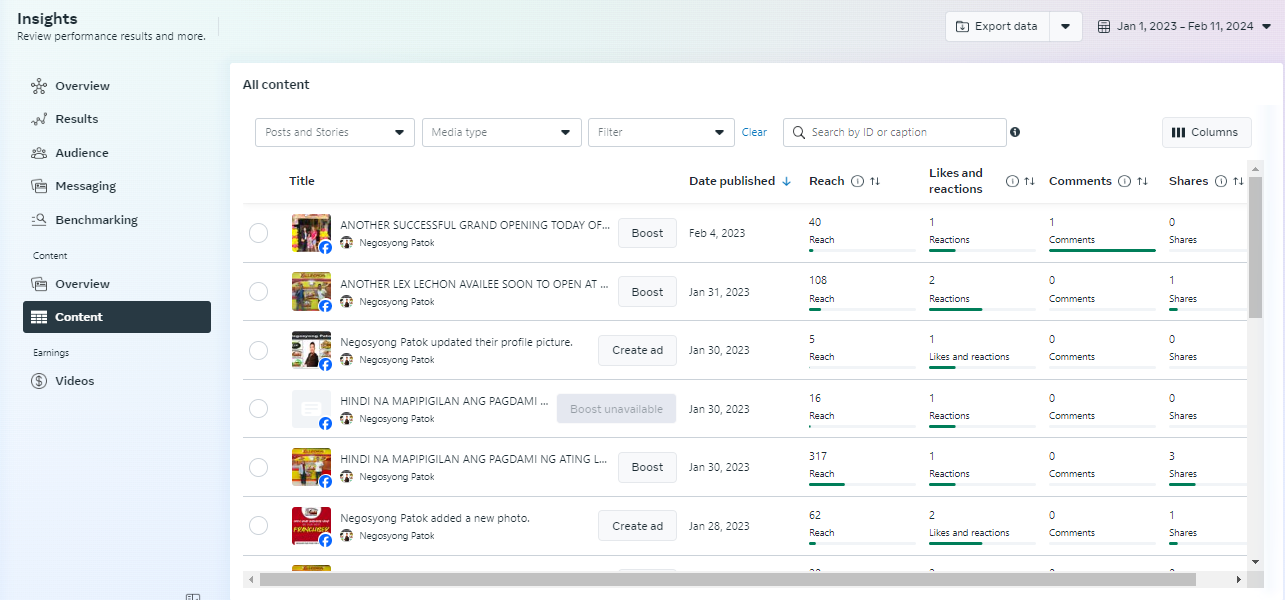1285x600 pixels.
Task: Boost the ANOTHER LEX LECHON AVAILEE post
Action: pyautogui.click(x=647, y=292)
